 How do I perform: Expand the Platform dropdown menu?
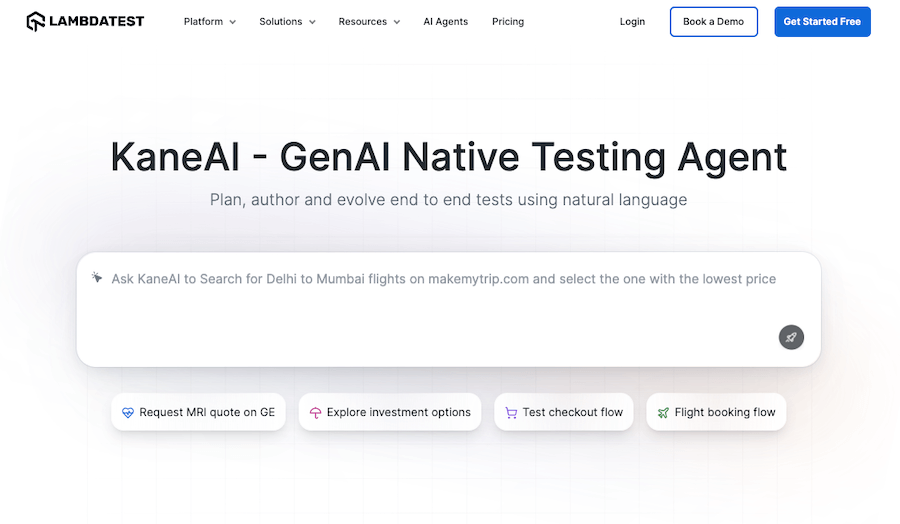pyautogui.click(x=210, y=22)
